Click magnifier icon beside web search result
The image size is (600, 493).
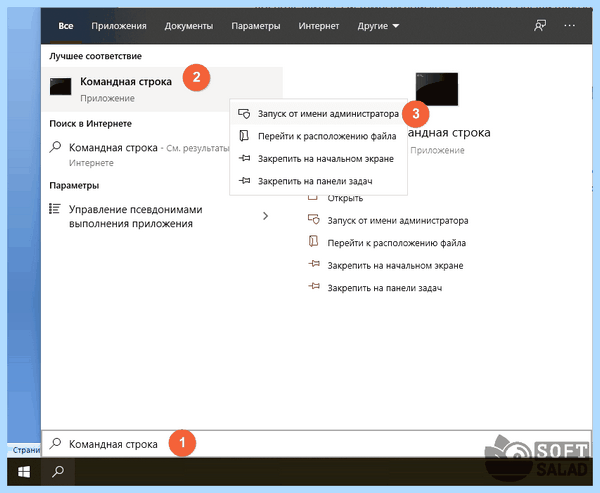point(55,147)
